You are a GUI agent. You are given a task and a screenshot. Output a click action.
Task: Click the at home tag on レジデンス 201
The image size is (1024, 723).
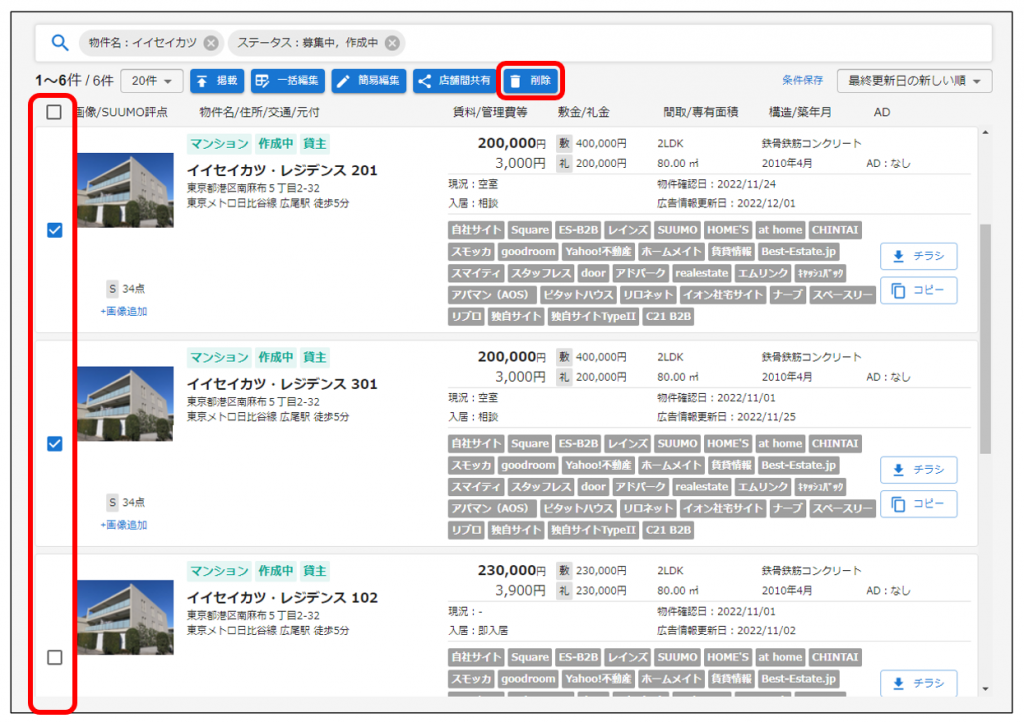pos(780,230)
